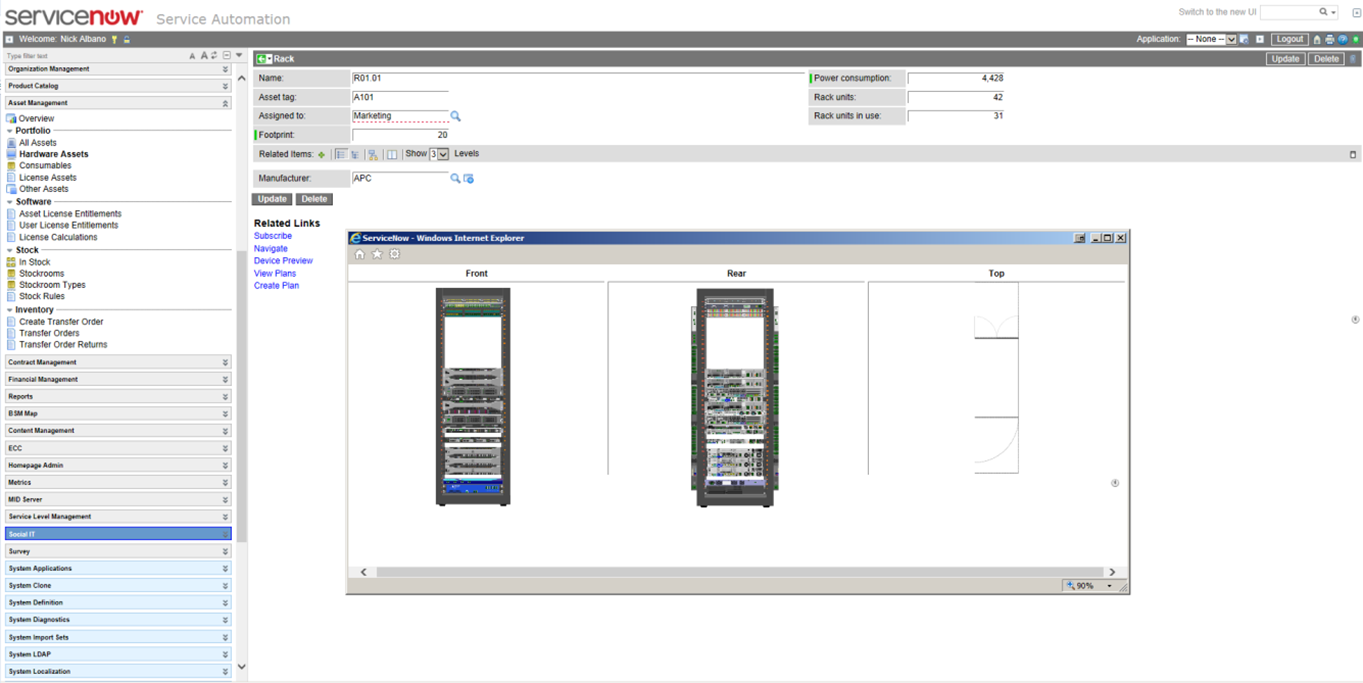Click the global search magnifier icon
Screen dimensions: 1363x683
pos(1323,12)
